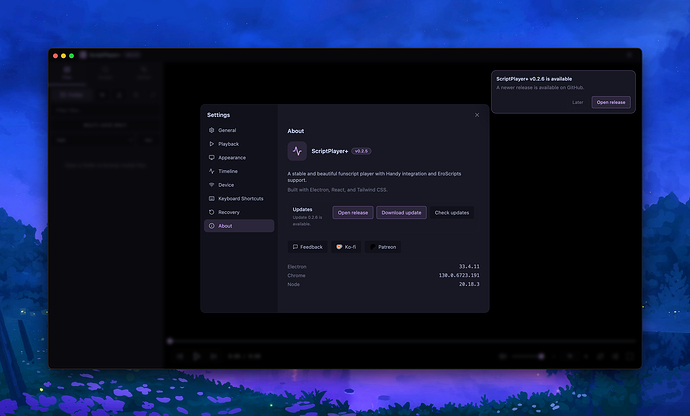The width and height of the screenshot is (690, 416).
Task: Go to Timeline settings
Action: click(239, 171)
